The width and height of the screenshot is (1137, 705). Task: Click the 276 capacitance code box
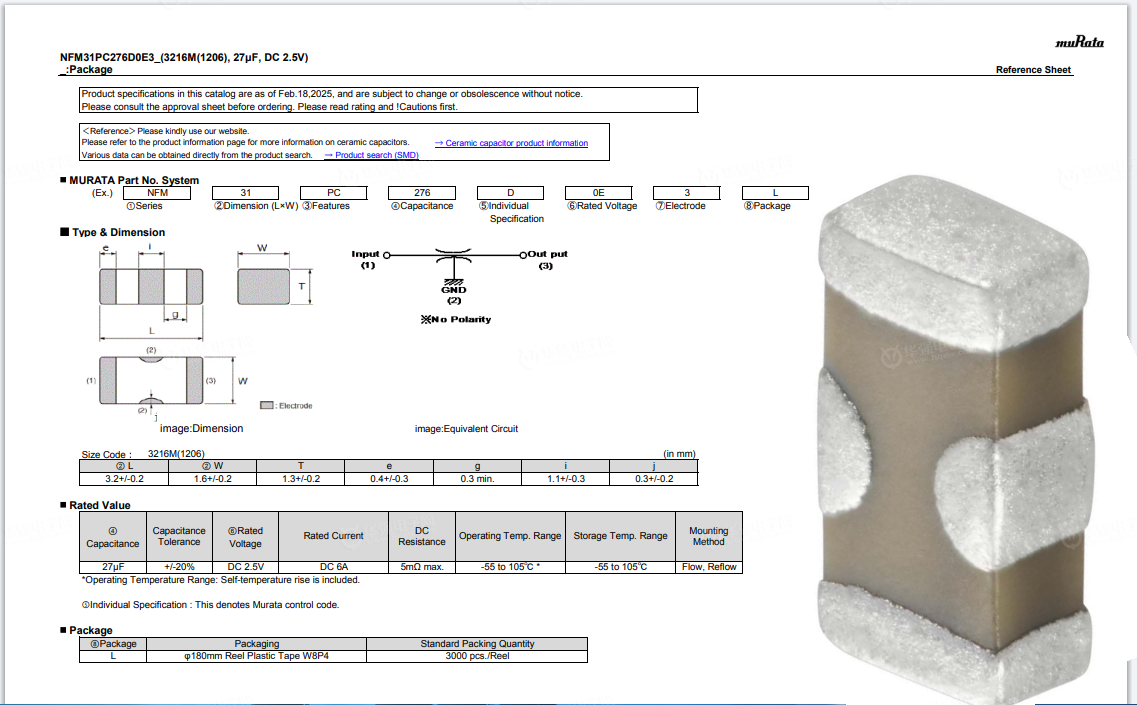pyautogui.click(x=422, y=193)
